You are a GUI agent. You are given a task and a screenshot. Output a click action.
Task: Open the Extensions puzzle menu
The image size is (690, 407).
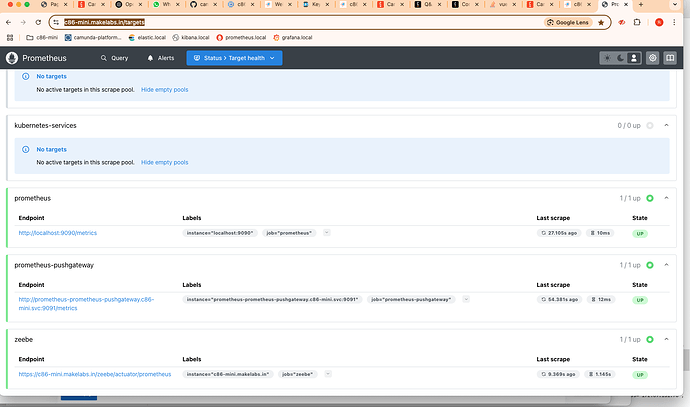click(637, 22)
